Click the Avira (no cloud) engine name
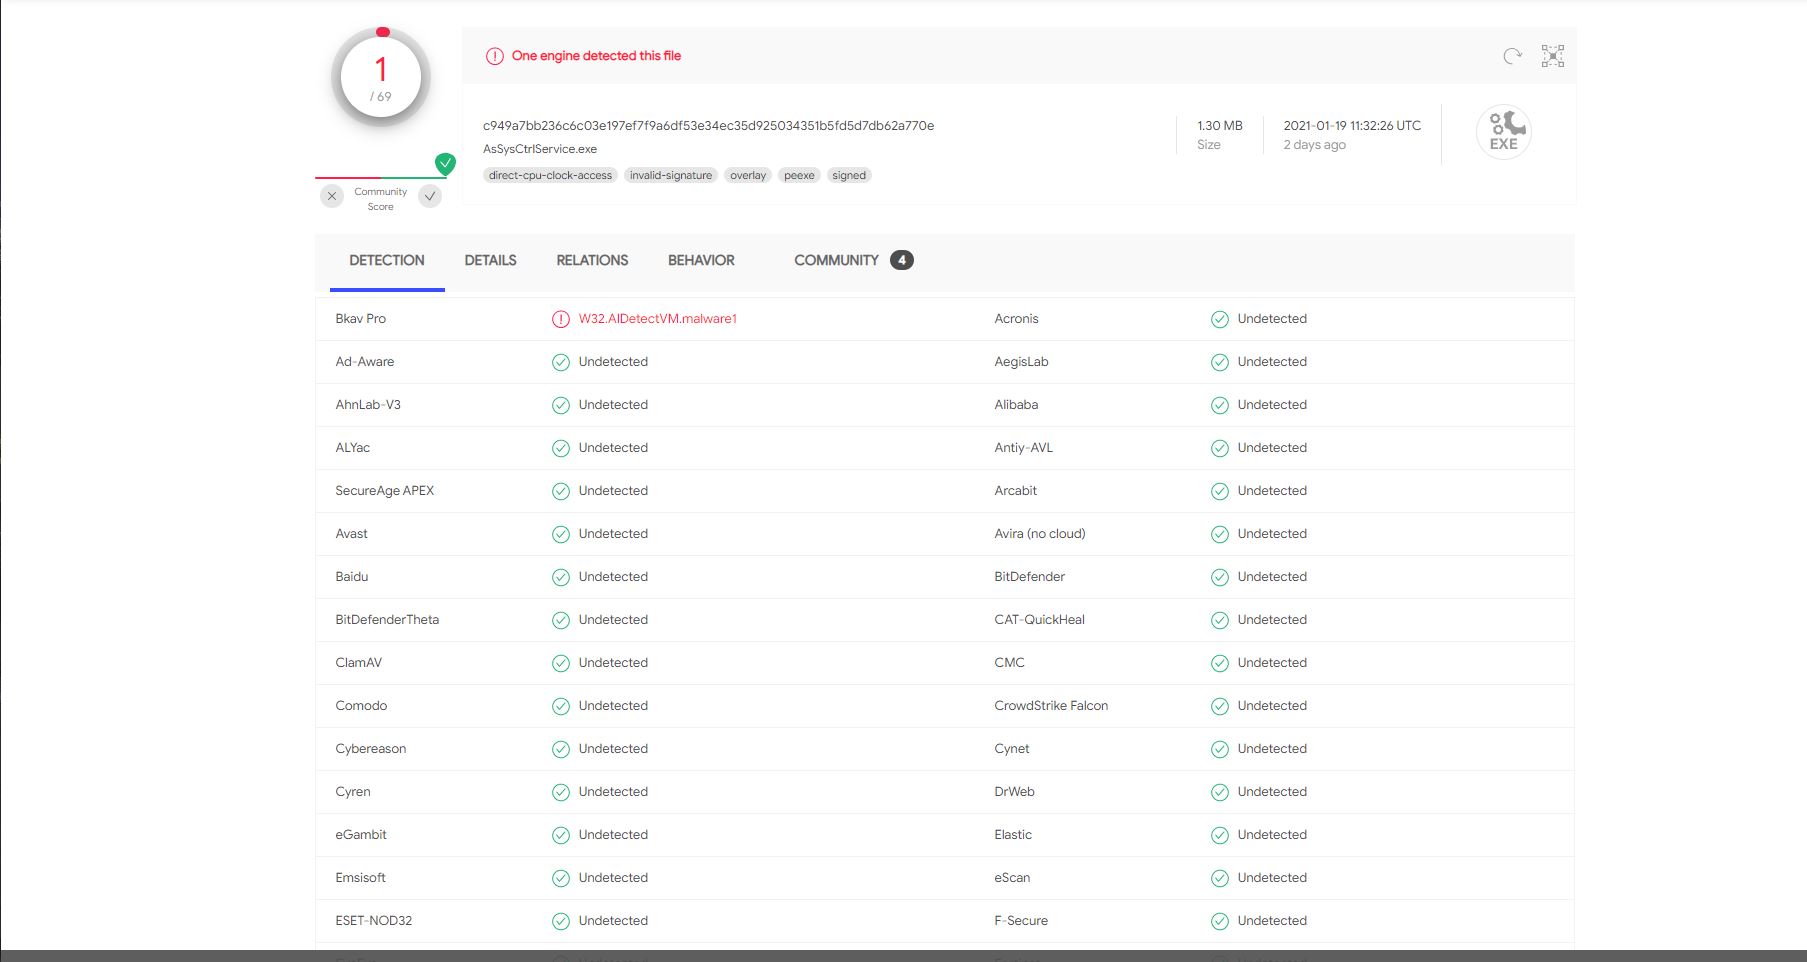This screenshot has width=1807, height=962. point(1040,534)
